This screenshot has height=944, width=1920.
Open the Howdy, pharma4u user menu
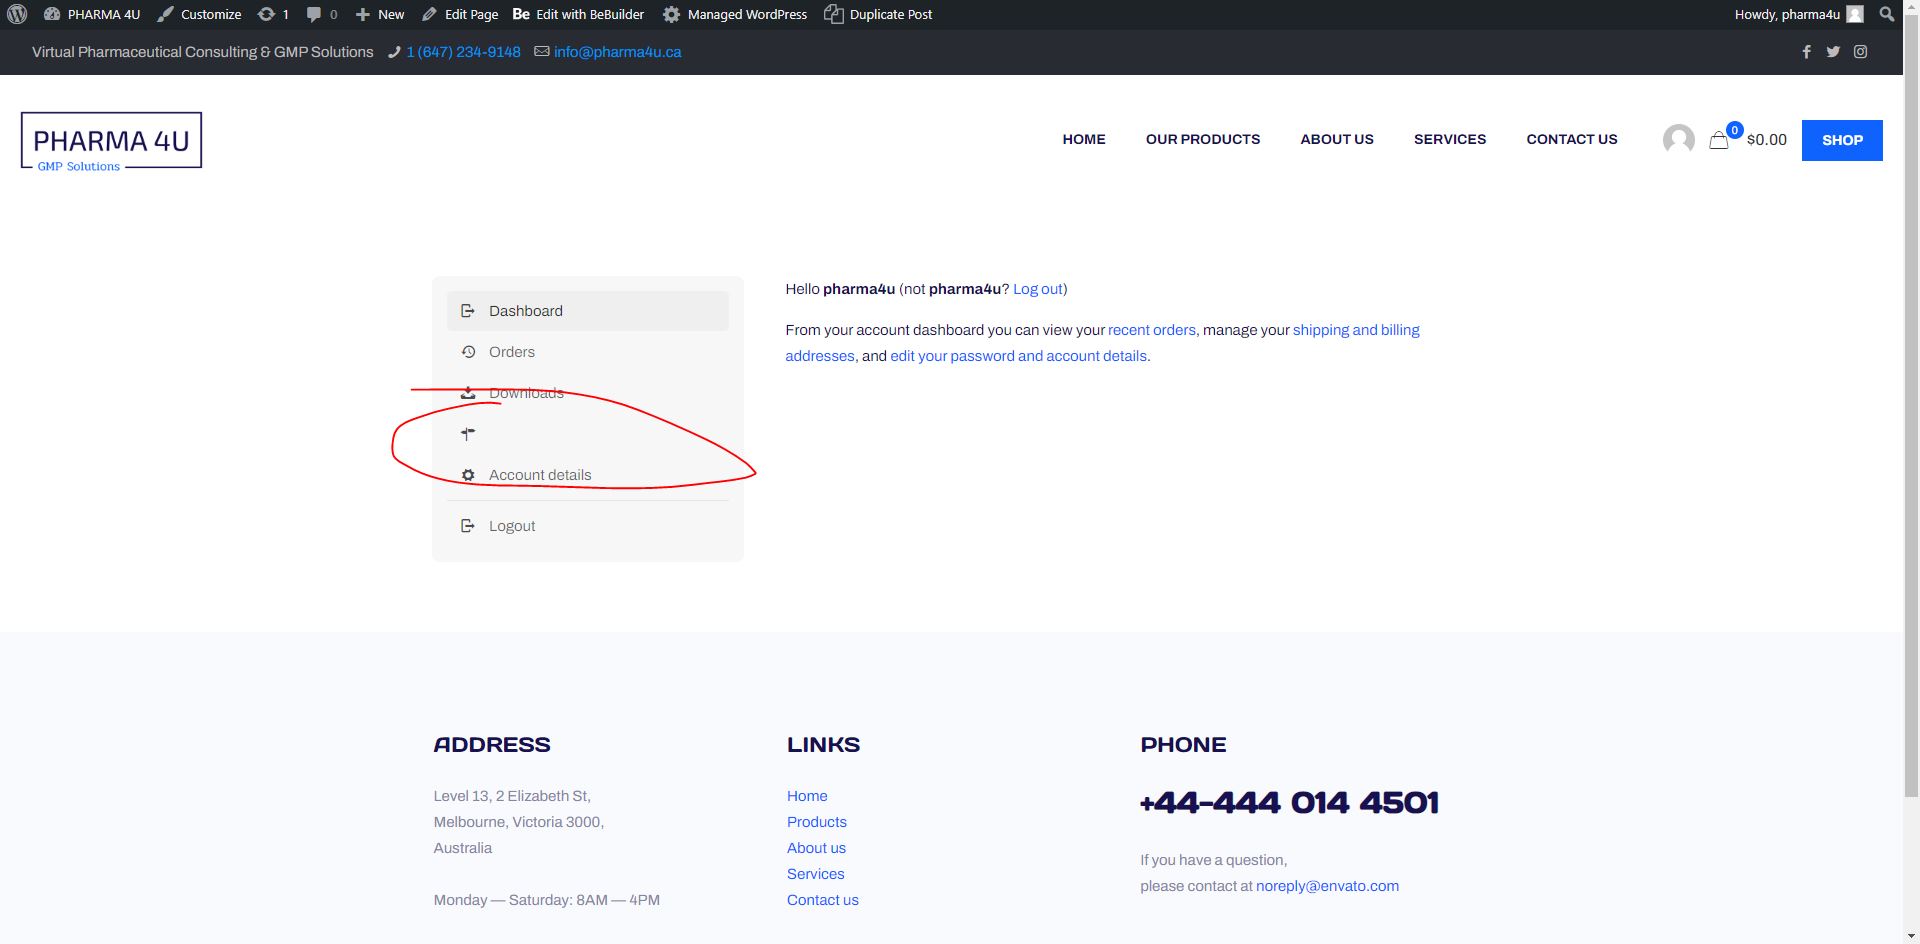pyautogui.click(x=1799, y=14)
